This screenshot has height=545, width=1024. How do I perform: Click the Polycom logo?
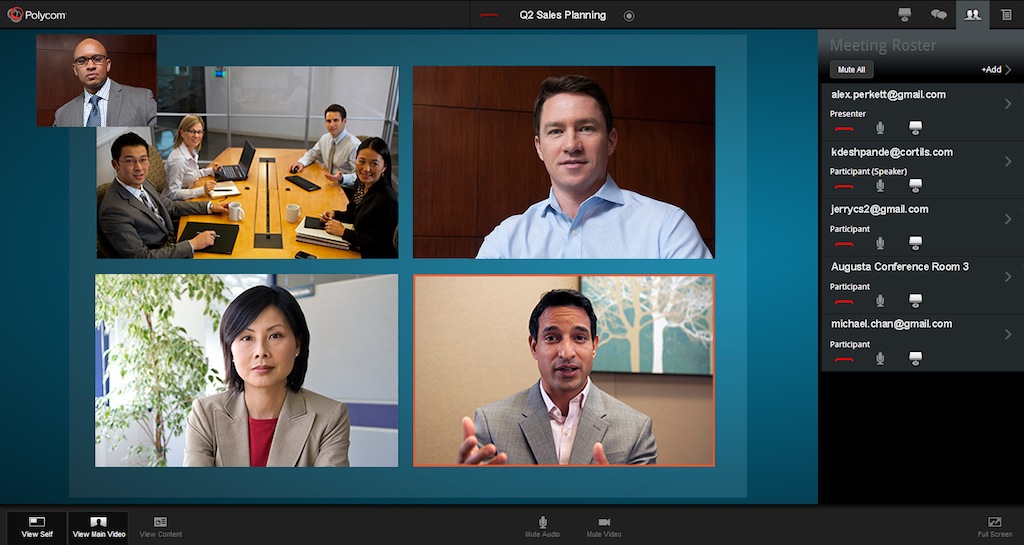pyautogui.click(x=37, y=15)
